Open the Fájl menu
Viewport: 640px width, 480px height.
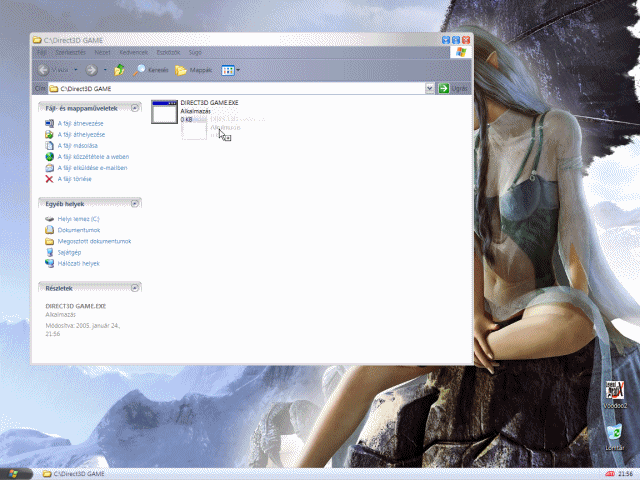(42, 52)
